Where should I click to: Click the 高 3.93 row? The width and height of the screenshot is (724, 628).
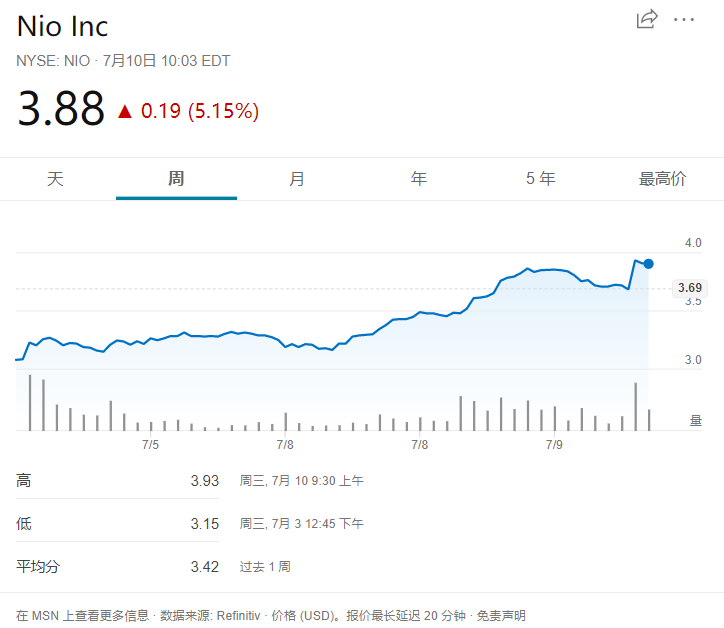pos(118,481)
